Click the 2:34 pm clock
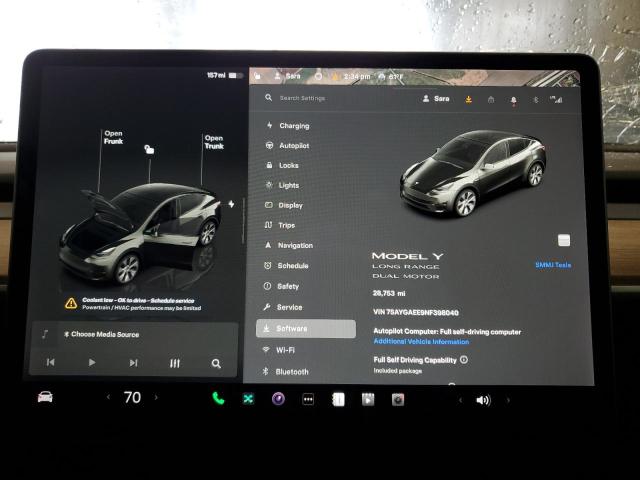 357,77
